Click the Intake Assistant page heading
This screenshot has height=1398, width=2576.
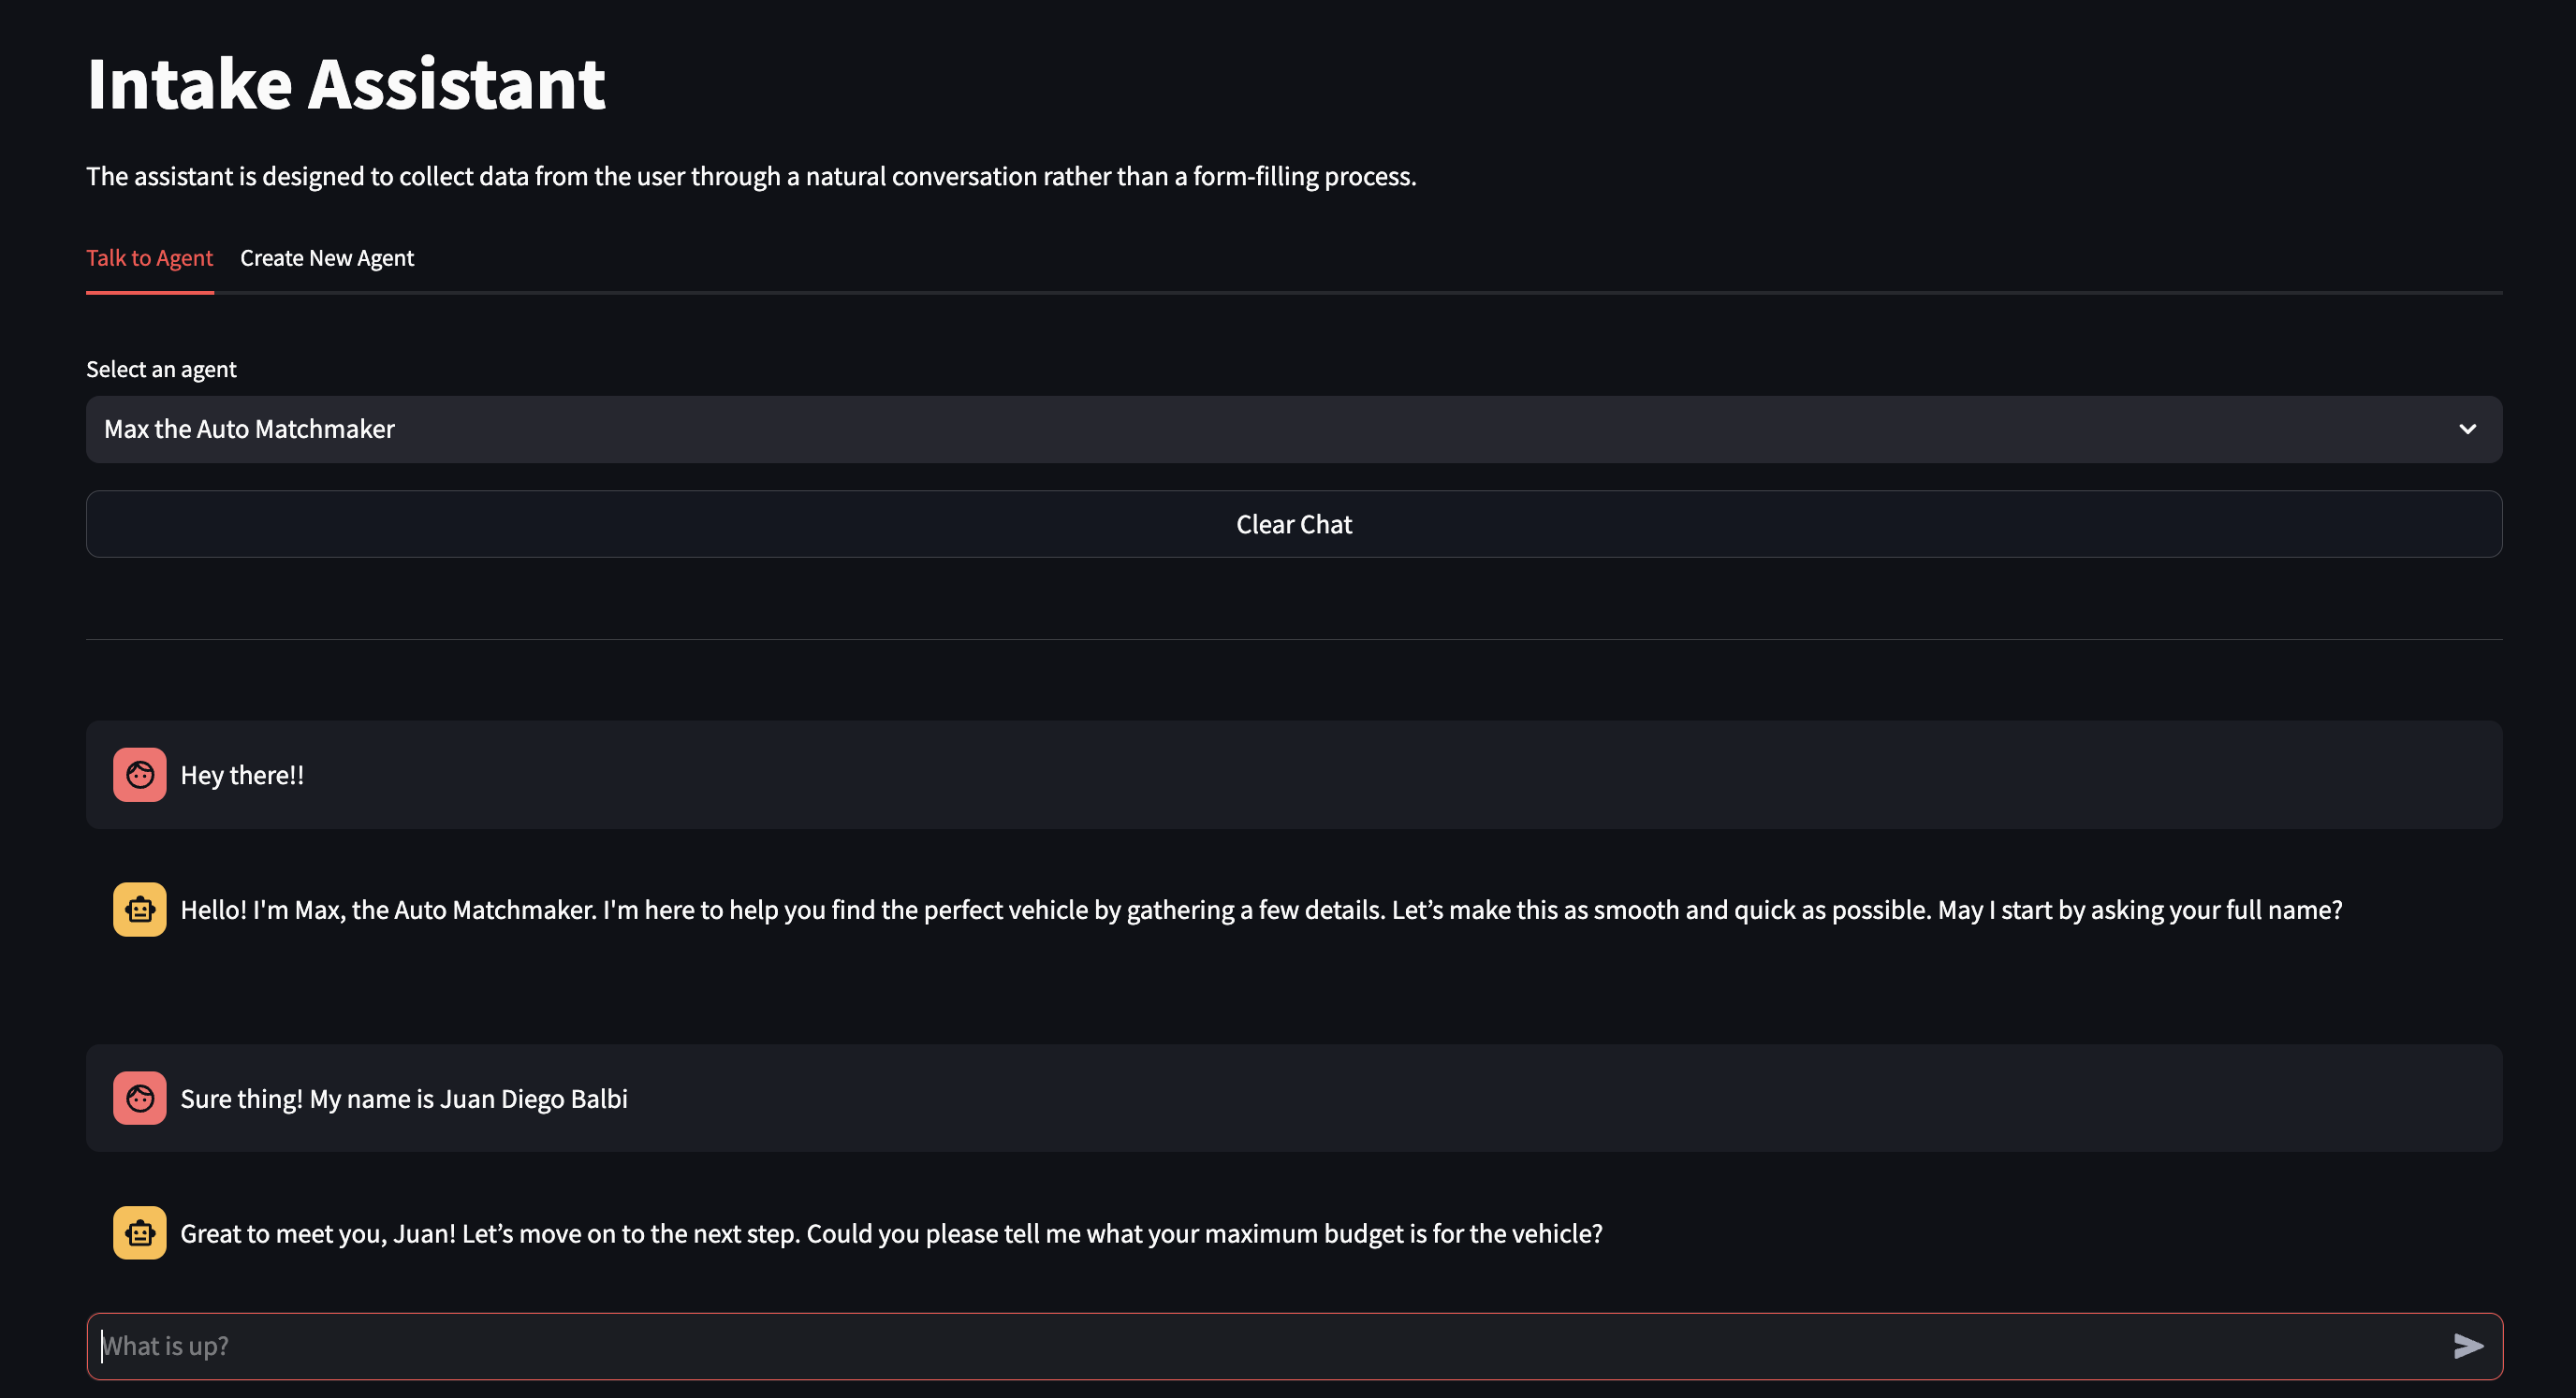point(346,84)
